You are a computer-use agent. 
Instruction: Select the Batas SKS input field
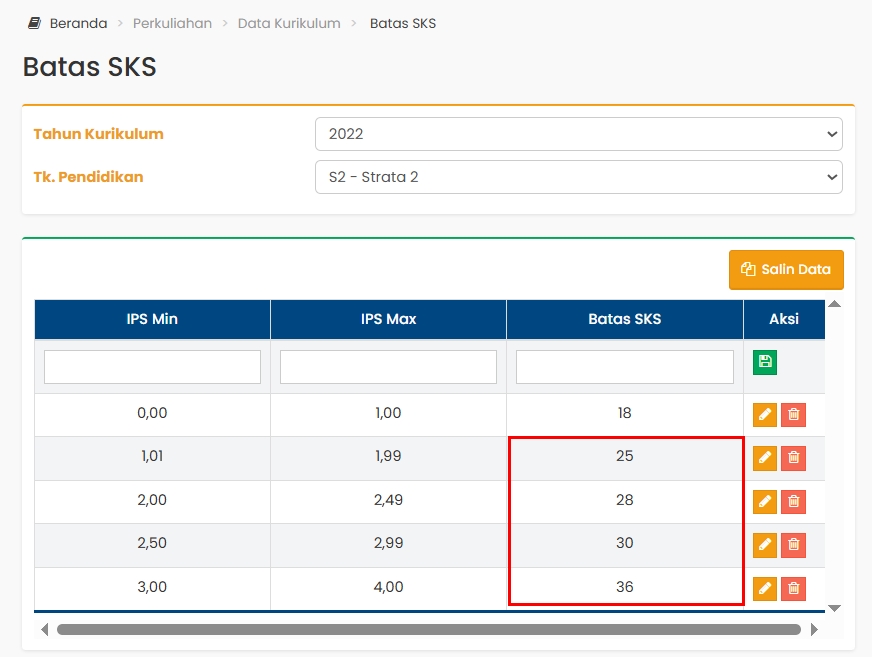(624, 367)
